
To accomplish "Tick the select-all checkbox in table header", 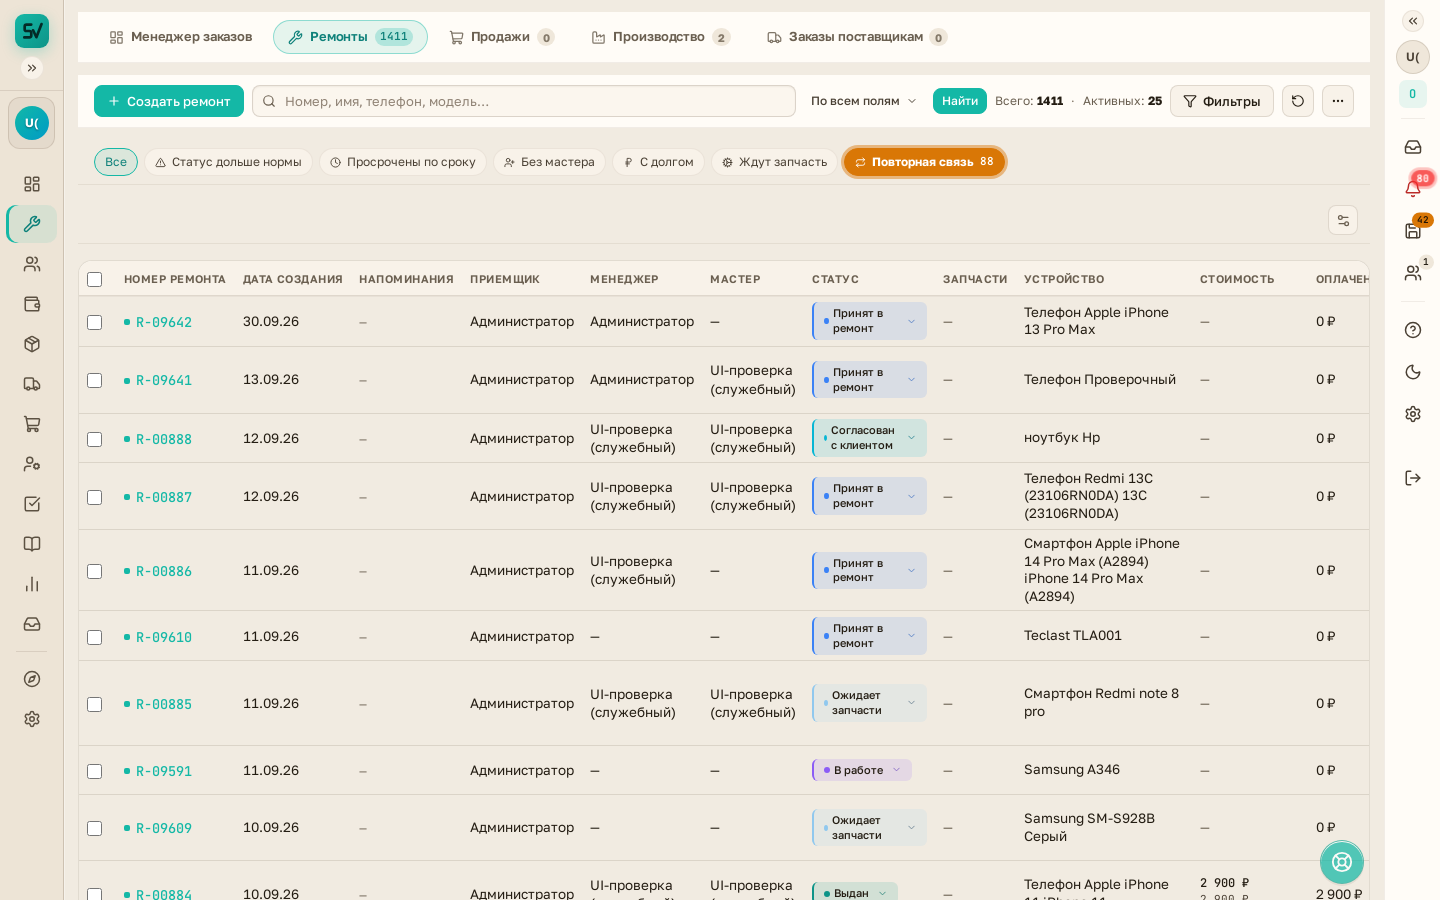I will click(x=95, y=279).
